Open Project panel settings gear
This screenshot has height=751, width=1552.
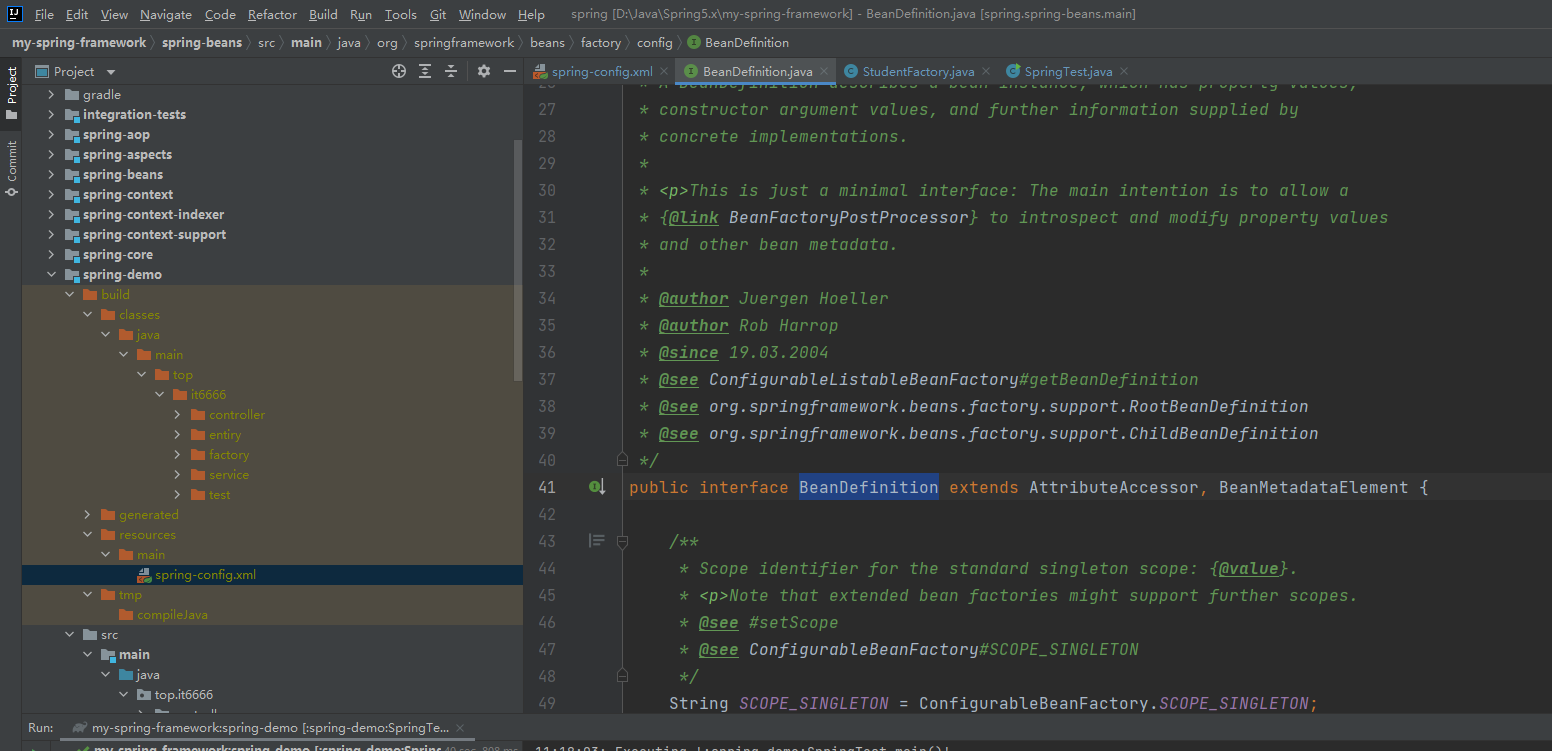[484, 71]
